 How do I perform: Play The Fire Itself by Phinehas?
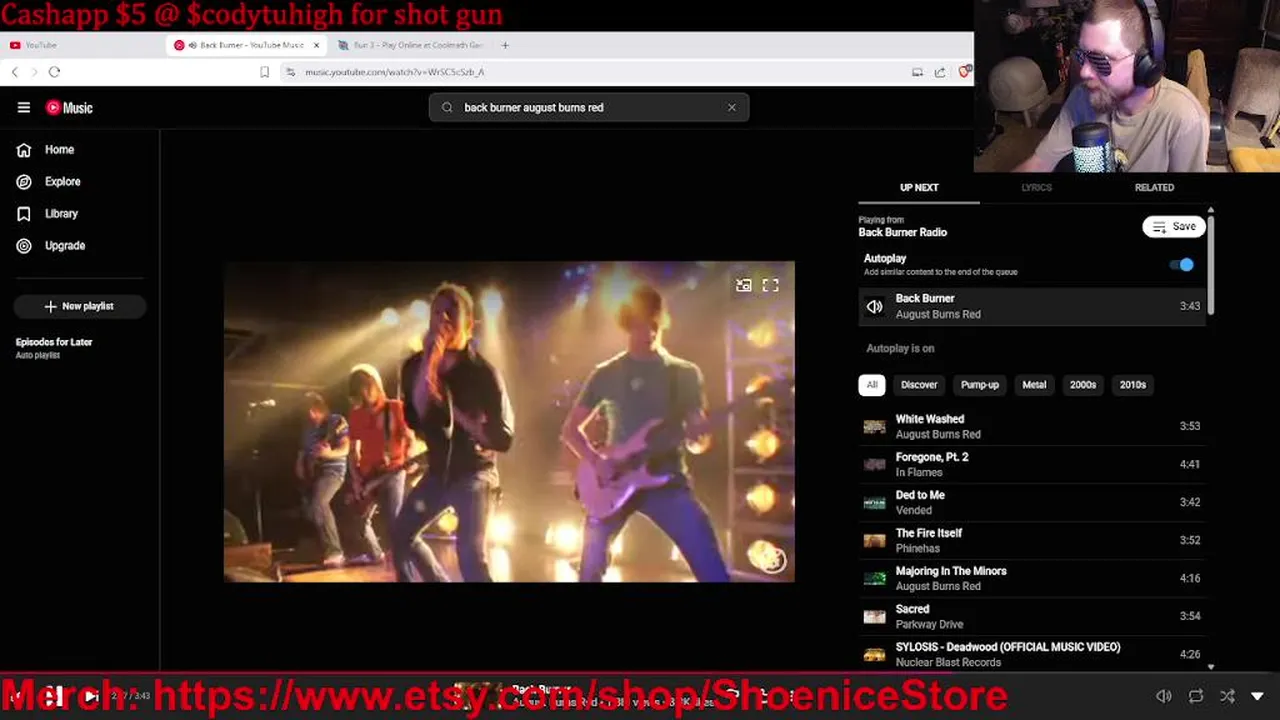(x=1032, y=540)
